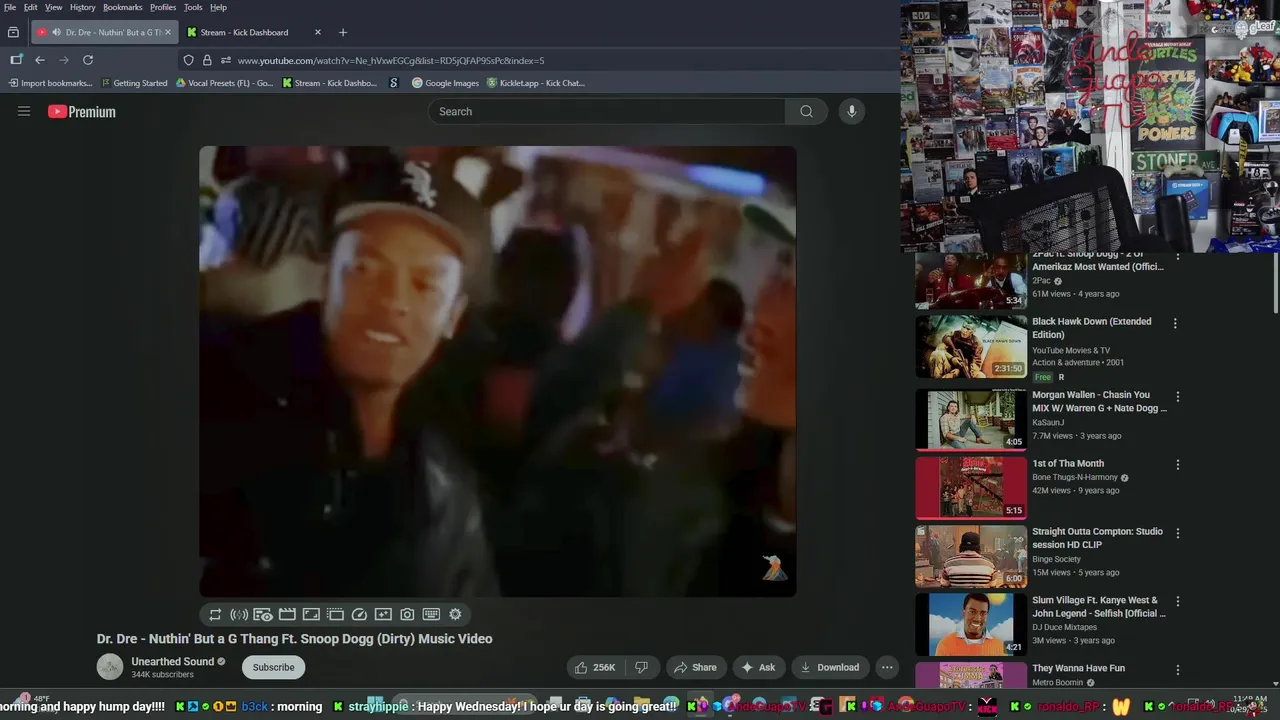Viewport: 1280px width, 720px height.
Task: Subscribe to Unearthed Sound
Action: [273, 667]
